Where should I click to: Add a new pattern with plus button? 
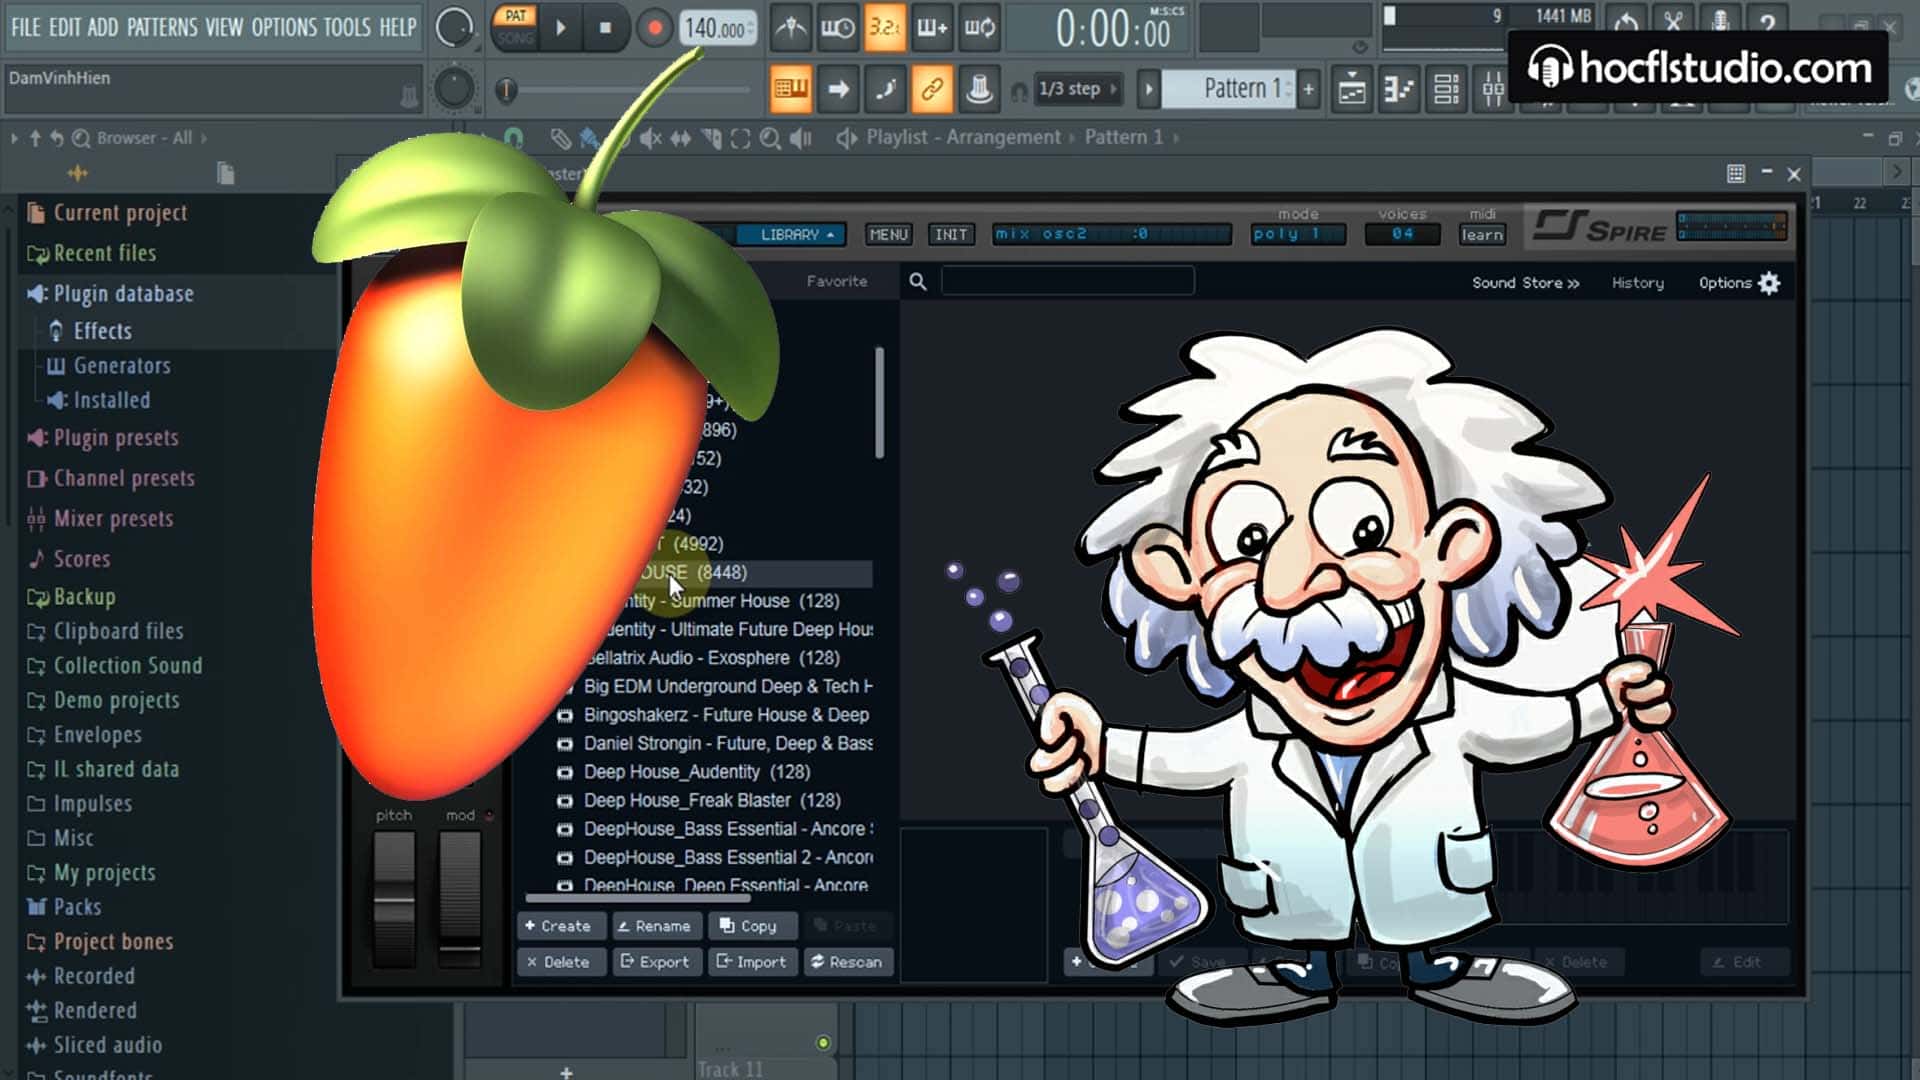1308,89
